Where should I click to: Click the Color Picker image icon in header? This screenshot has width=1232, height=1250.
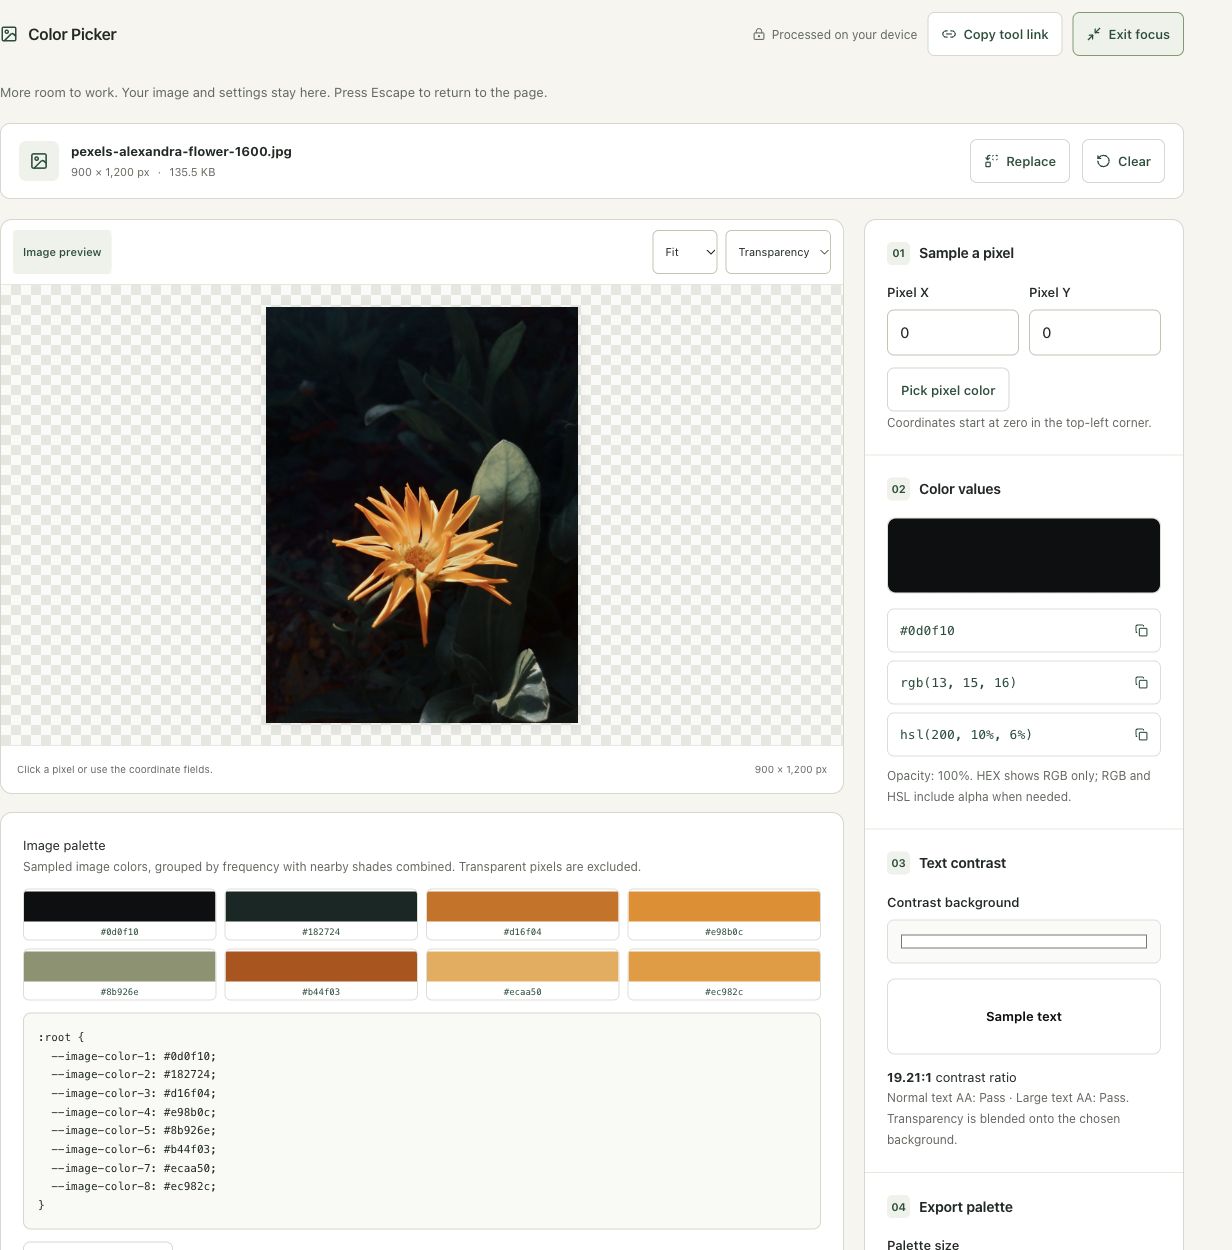[x=9, y=34]
